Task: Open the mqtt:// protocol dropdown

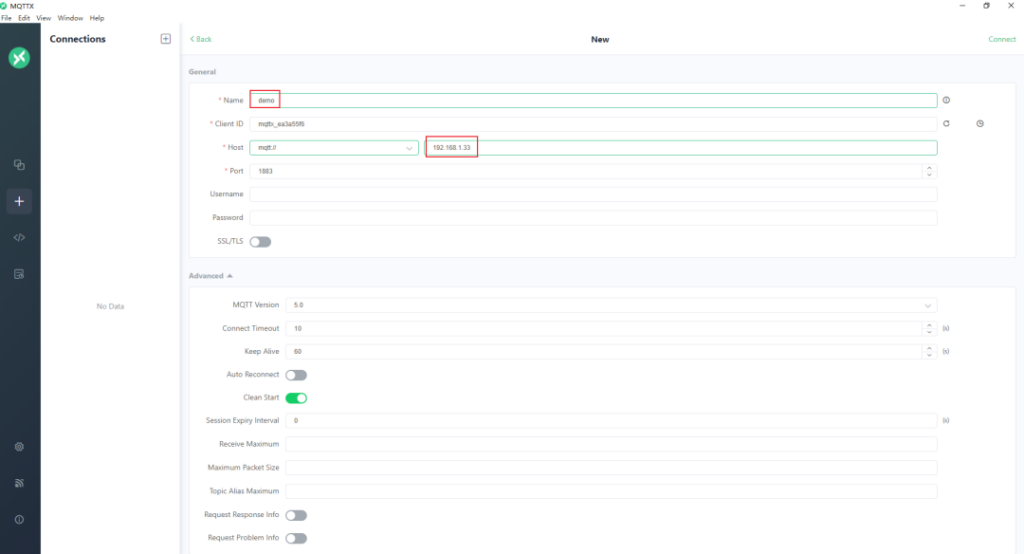Action: (334, 148)
